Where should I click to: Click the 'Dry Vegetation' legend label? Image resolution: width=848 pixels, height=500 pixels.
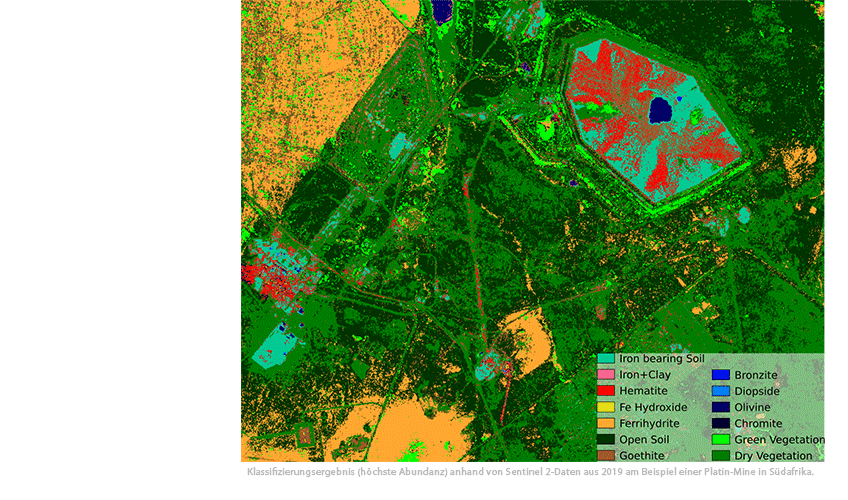click(773, 456)
